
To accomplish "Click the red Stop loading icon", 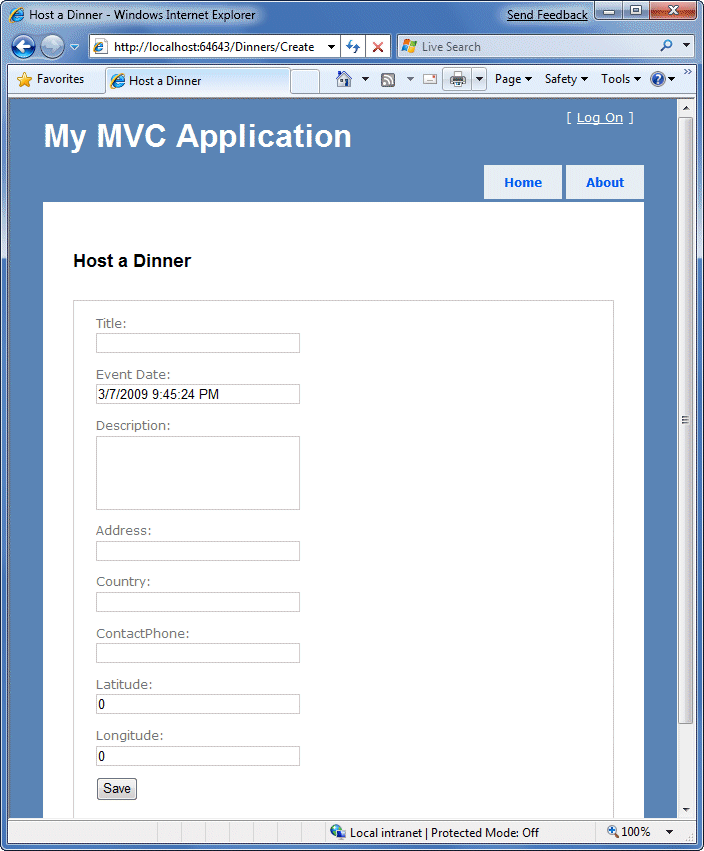I will point(378,47).
